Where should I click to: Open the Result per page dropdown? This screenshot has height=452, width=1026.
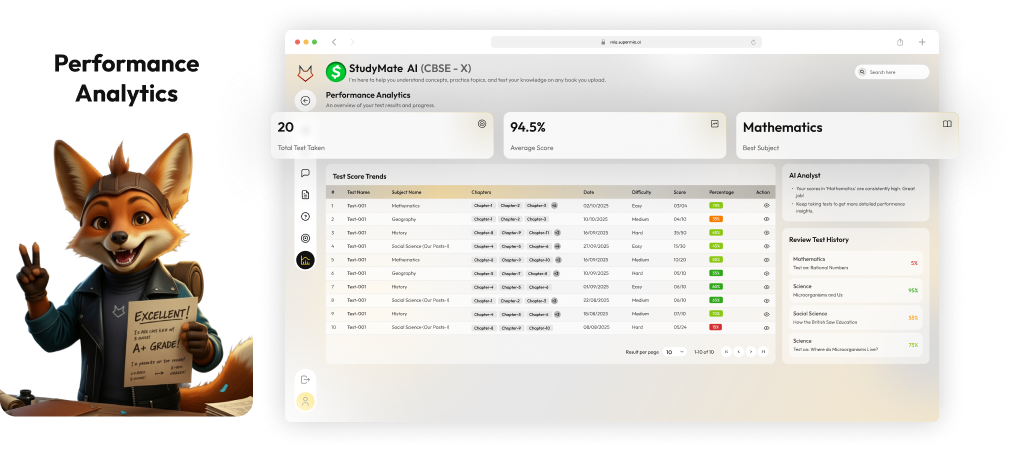click(675, 352)
